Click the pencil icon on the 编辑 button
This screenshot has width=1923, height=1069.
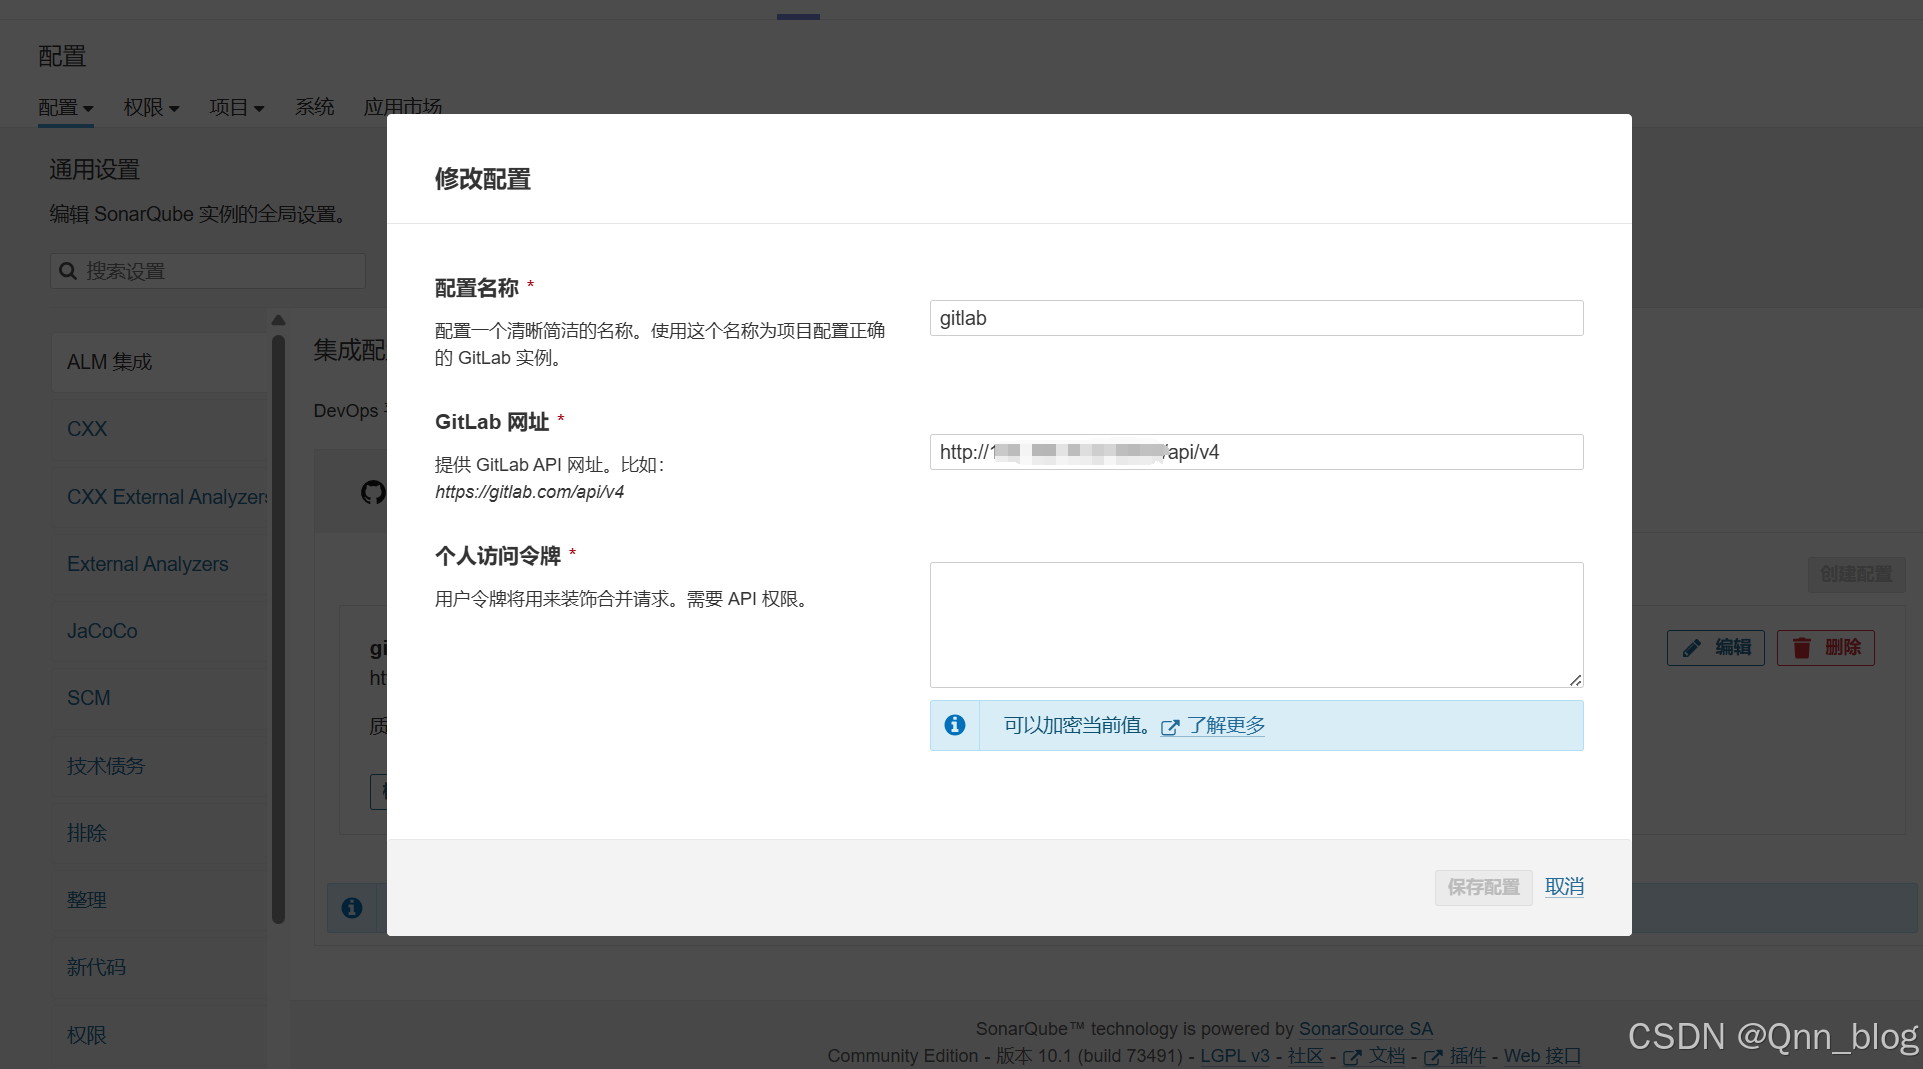pos(1691,648)
